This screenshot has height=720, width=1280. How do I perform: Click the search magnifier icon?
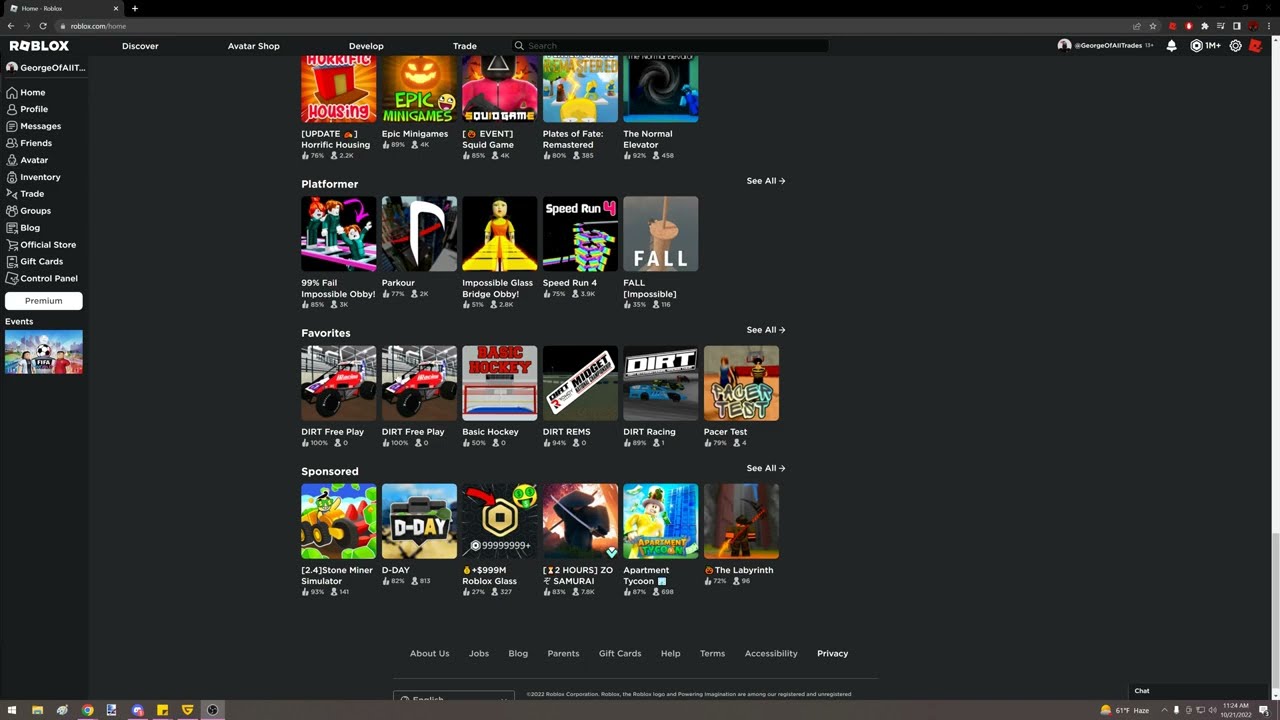[x=519, y=46]
